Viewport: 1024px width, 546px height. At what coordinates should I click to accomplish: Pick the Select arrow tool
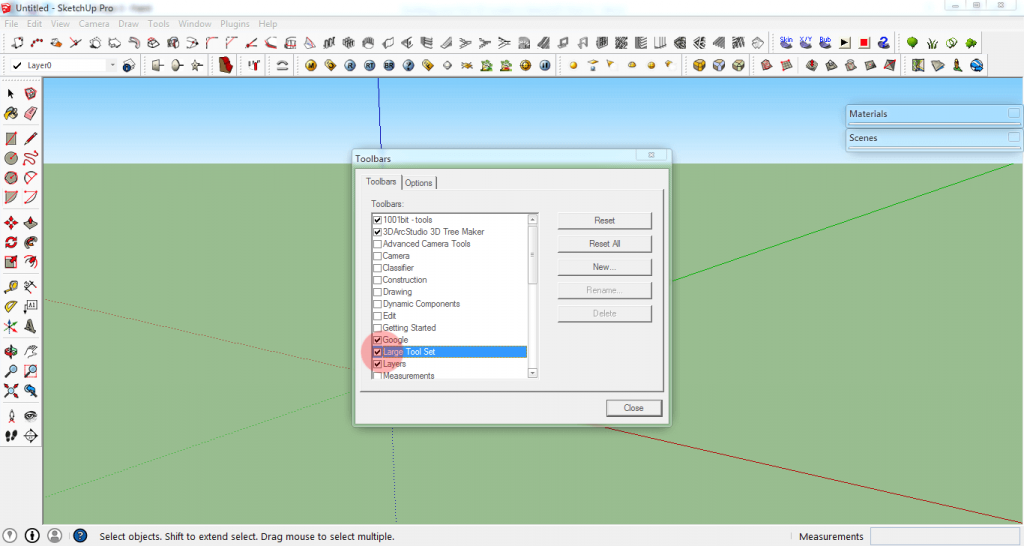click(x=11, y=93)
